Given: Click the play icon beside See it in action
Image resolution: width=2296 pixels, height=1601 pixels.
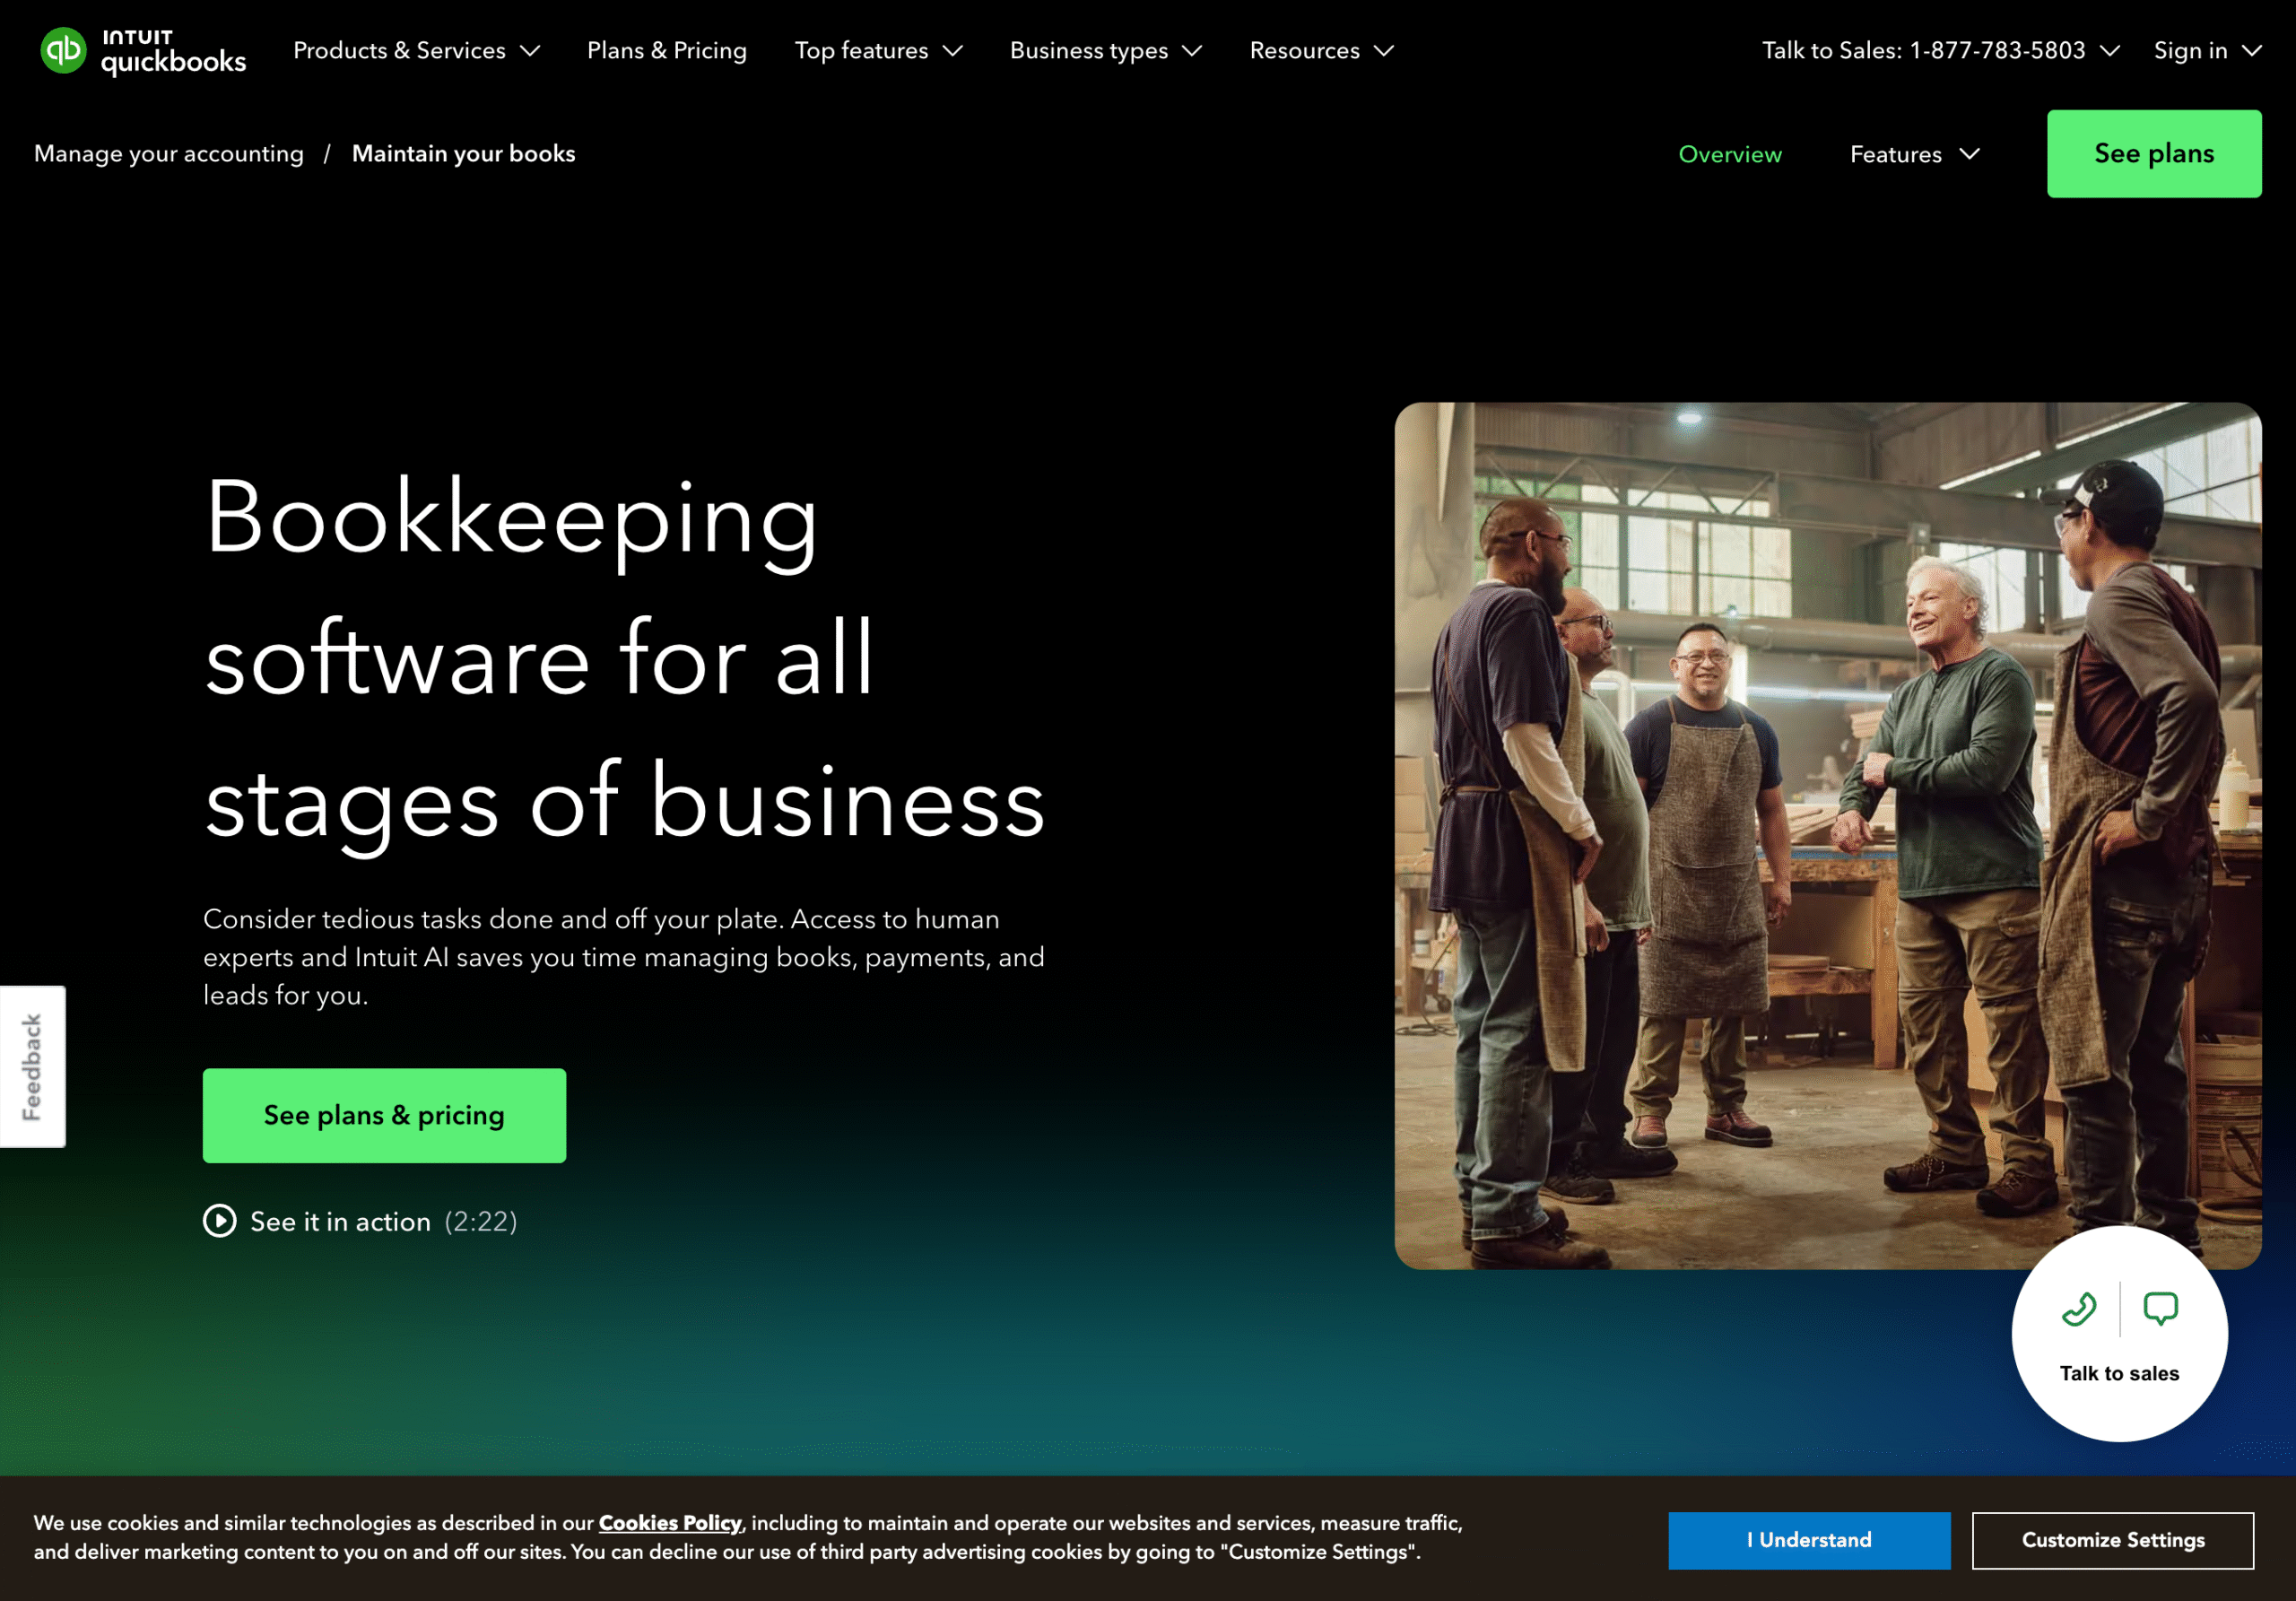Looking at the screenshot, I should pos(220,1221).
